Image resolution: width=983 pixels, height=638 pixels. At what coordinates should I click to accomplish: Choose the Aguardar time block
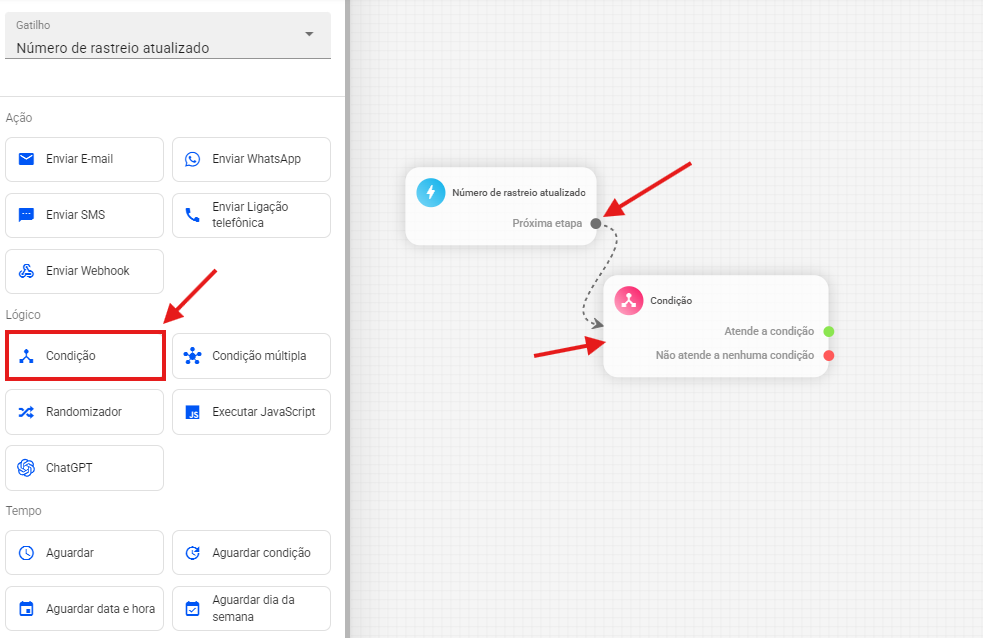pos(84,553)
